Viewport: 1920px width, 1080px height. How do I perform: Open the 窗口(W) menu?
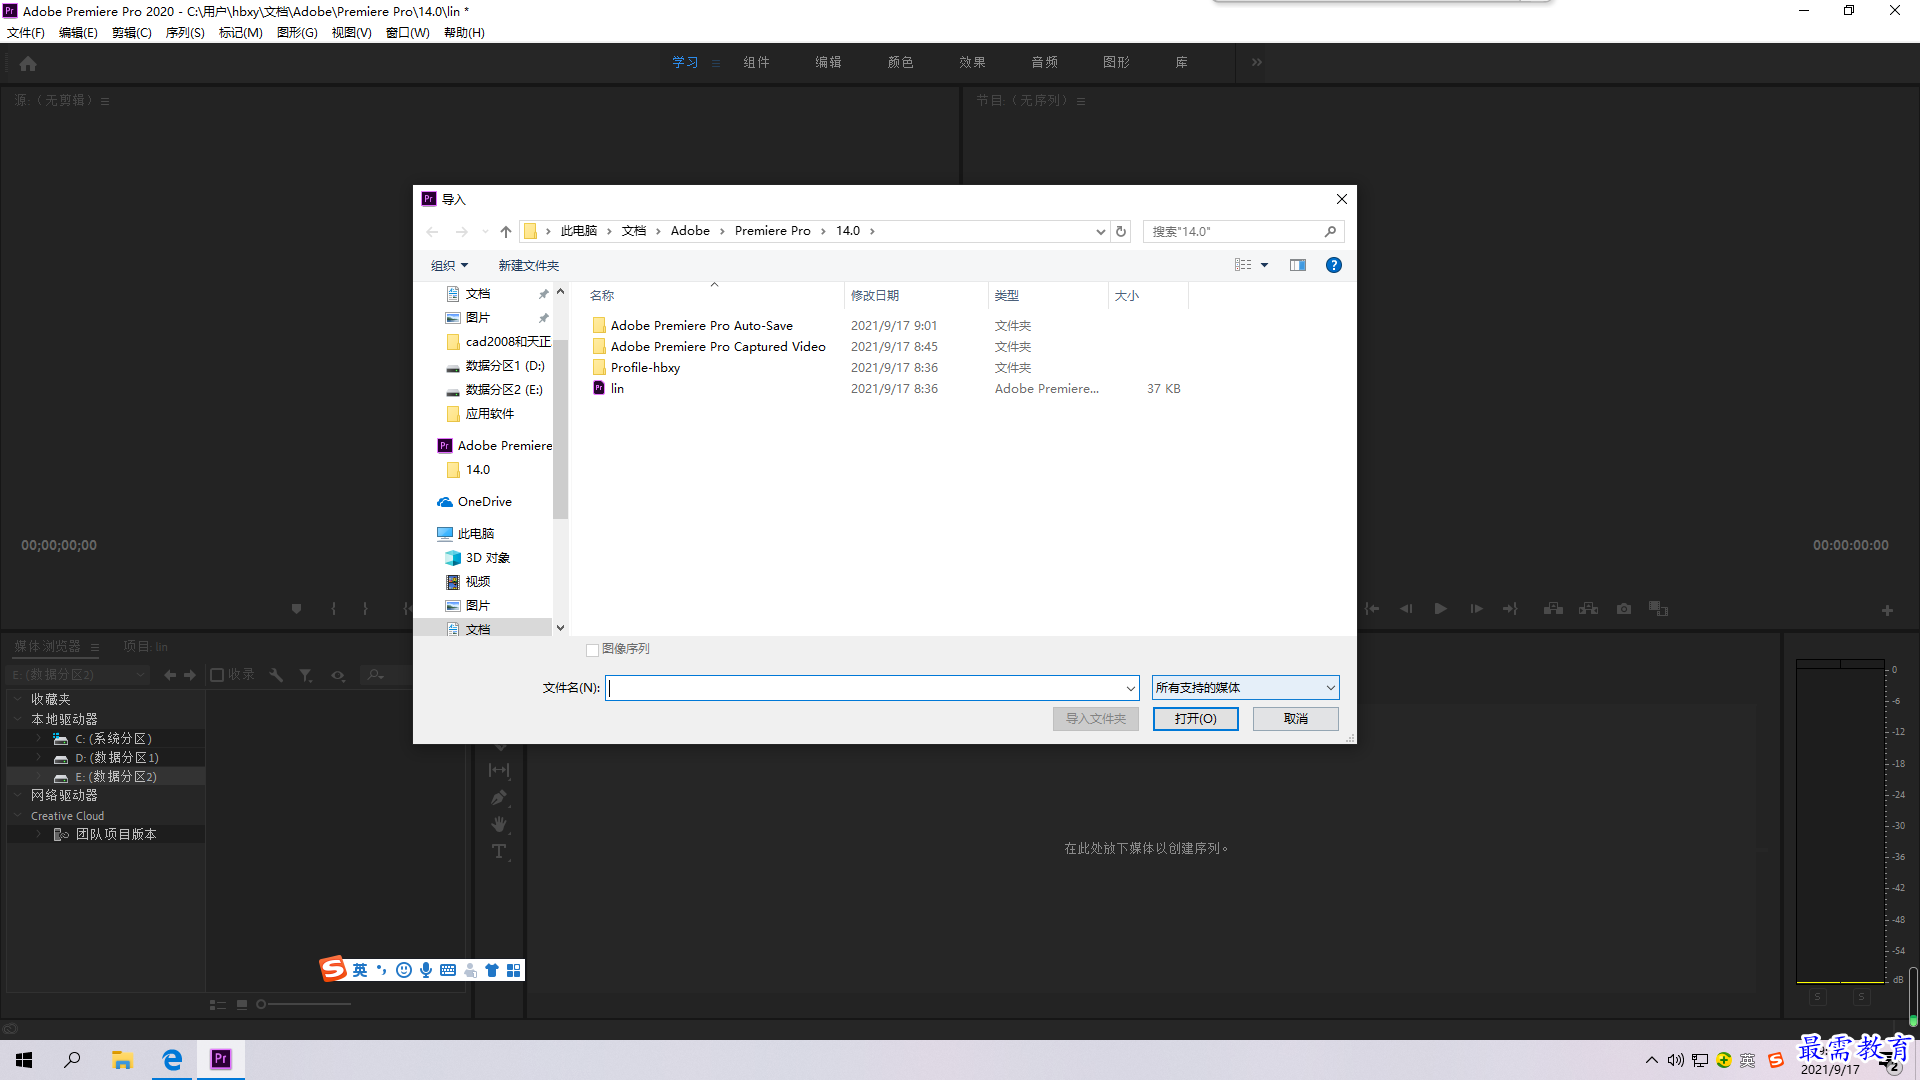[x=407, y=32]
